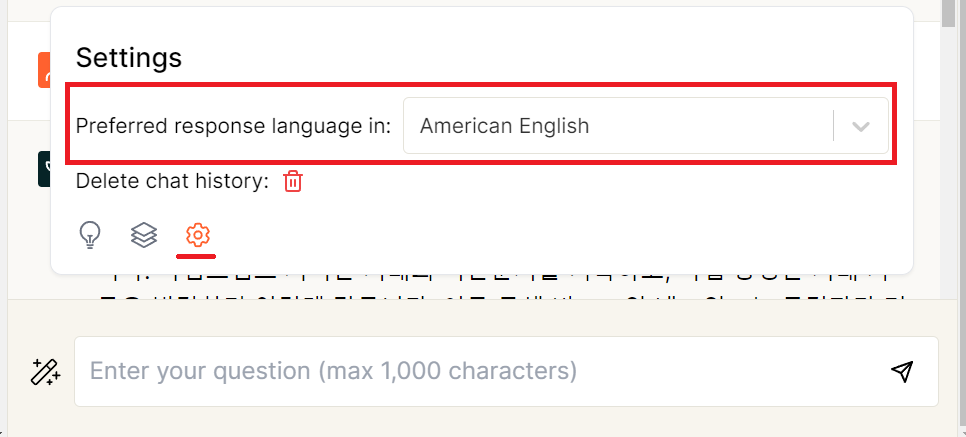This screenshot has height=437, width=966.
Task: Click the magic wand icon beside the question box
Action: 45,372
